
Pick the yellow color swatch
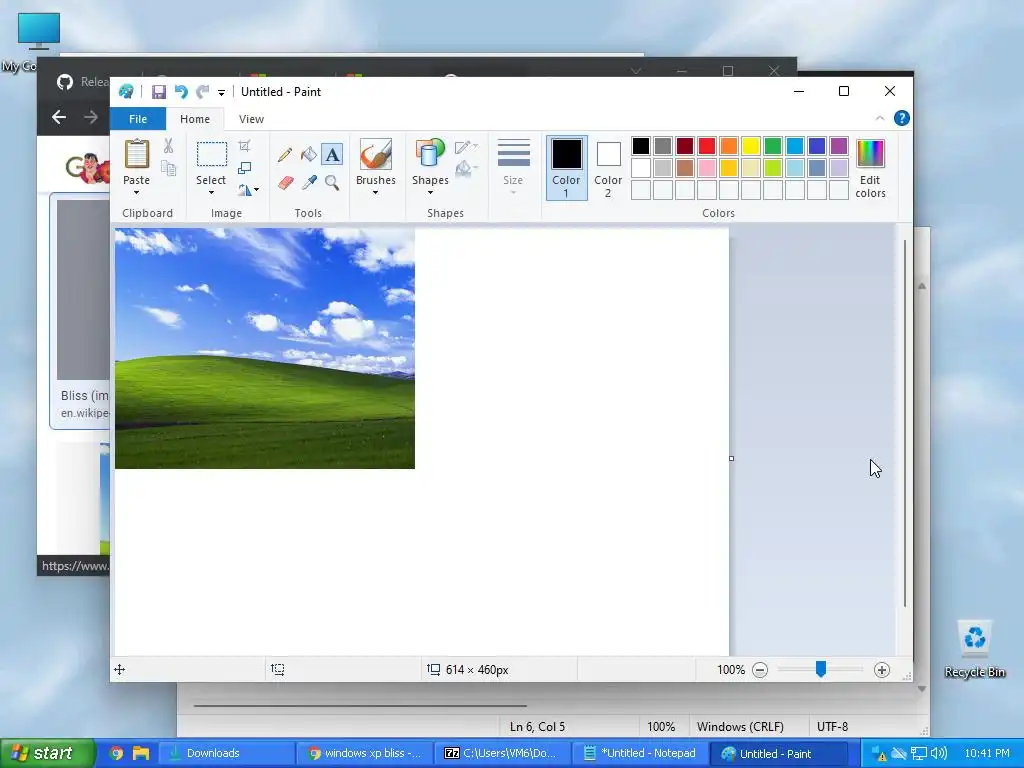tap(750, 146)
